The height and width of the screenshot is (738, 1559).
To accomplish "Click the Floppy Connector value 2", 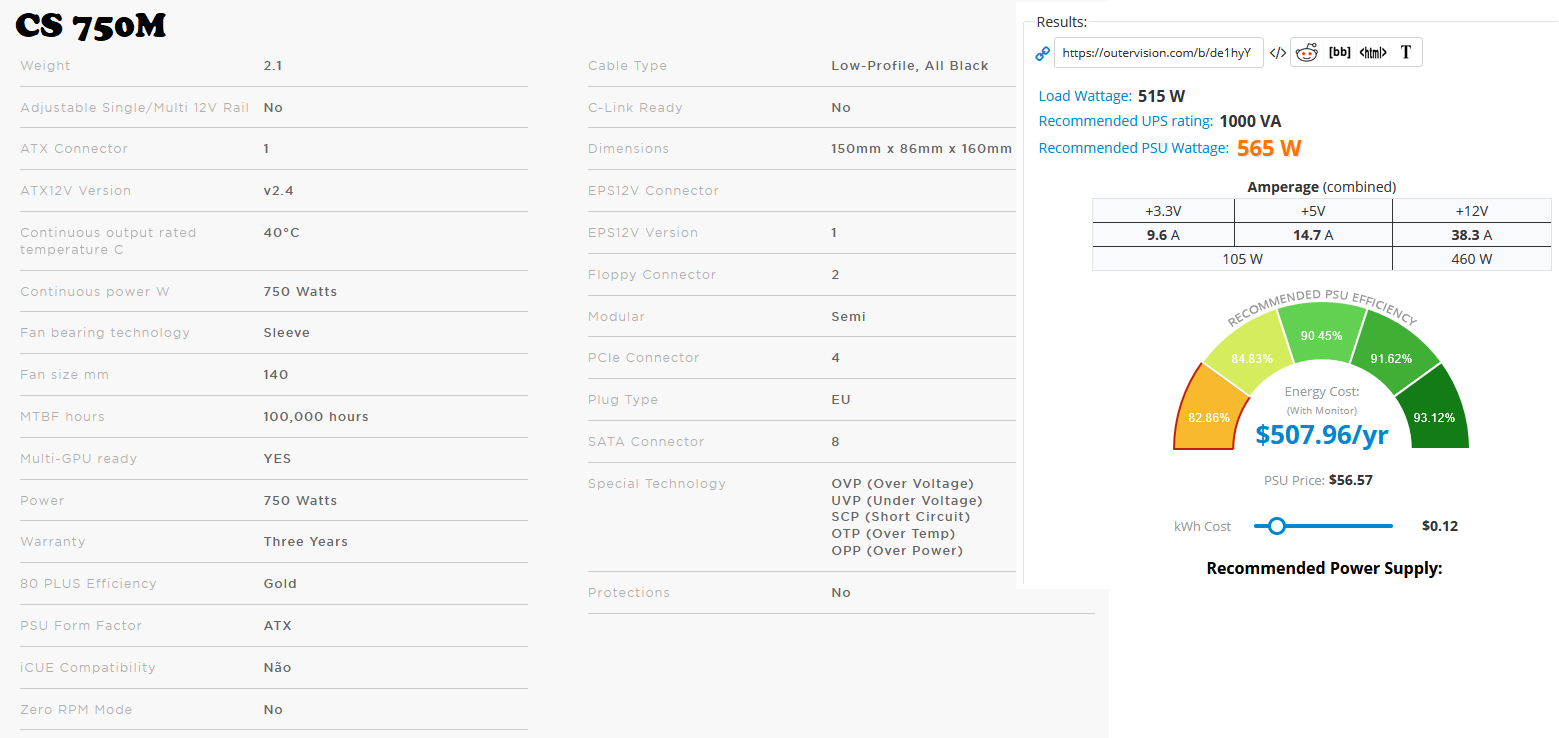I will coord(836,274).
